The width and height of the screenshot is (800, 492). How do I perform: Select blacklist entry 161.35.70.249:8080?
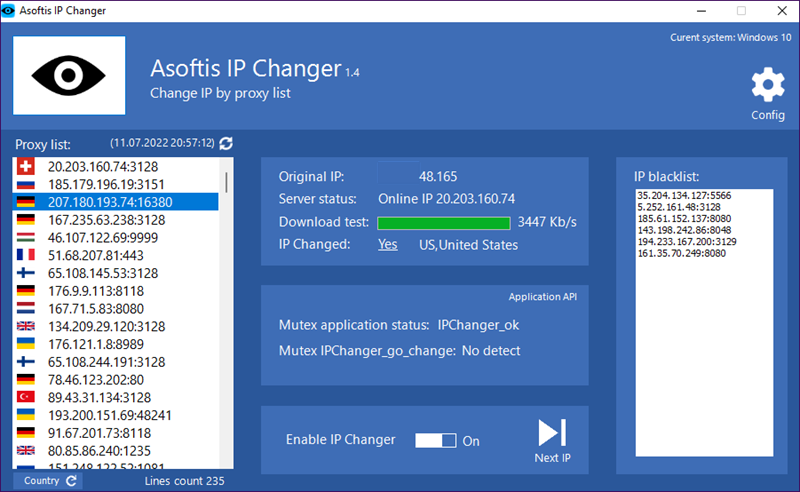681,254
